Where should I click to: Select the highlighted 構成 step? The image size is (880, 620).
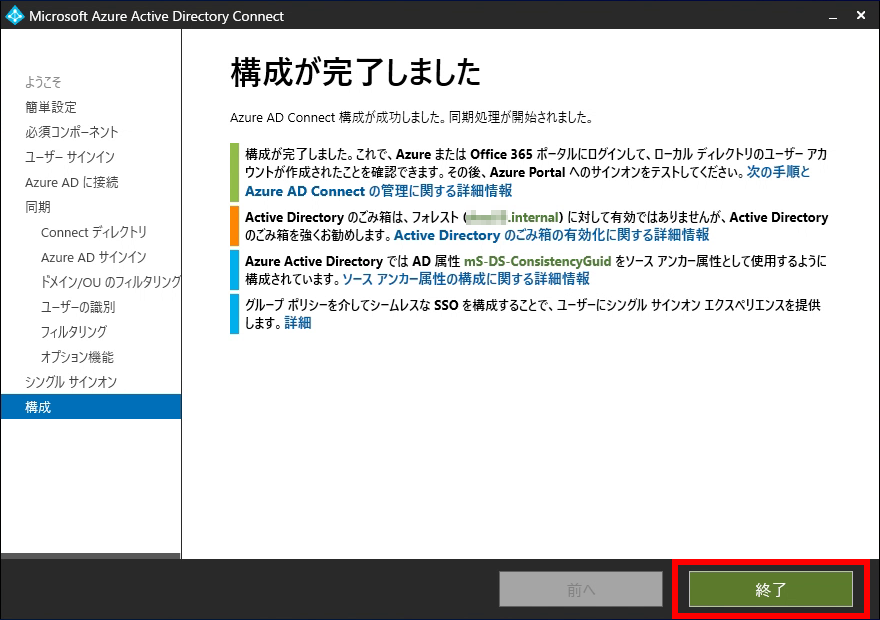tap(91, 407)
